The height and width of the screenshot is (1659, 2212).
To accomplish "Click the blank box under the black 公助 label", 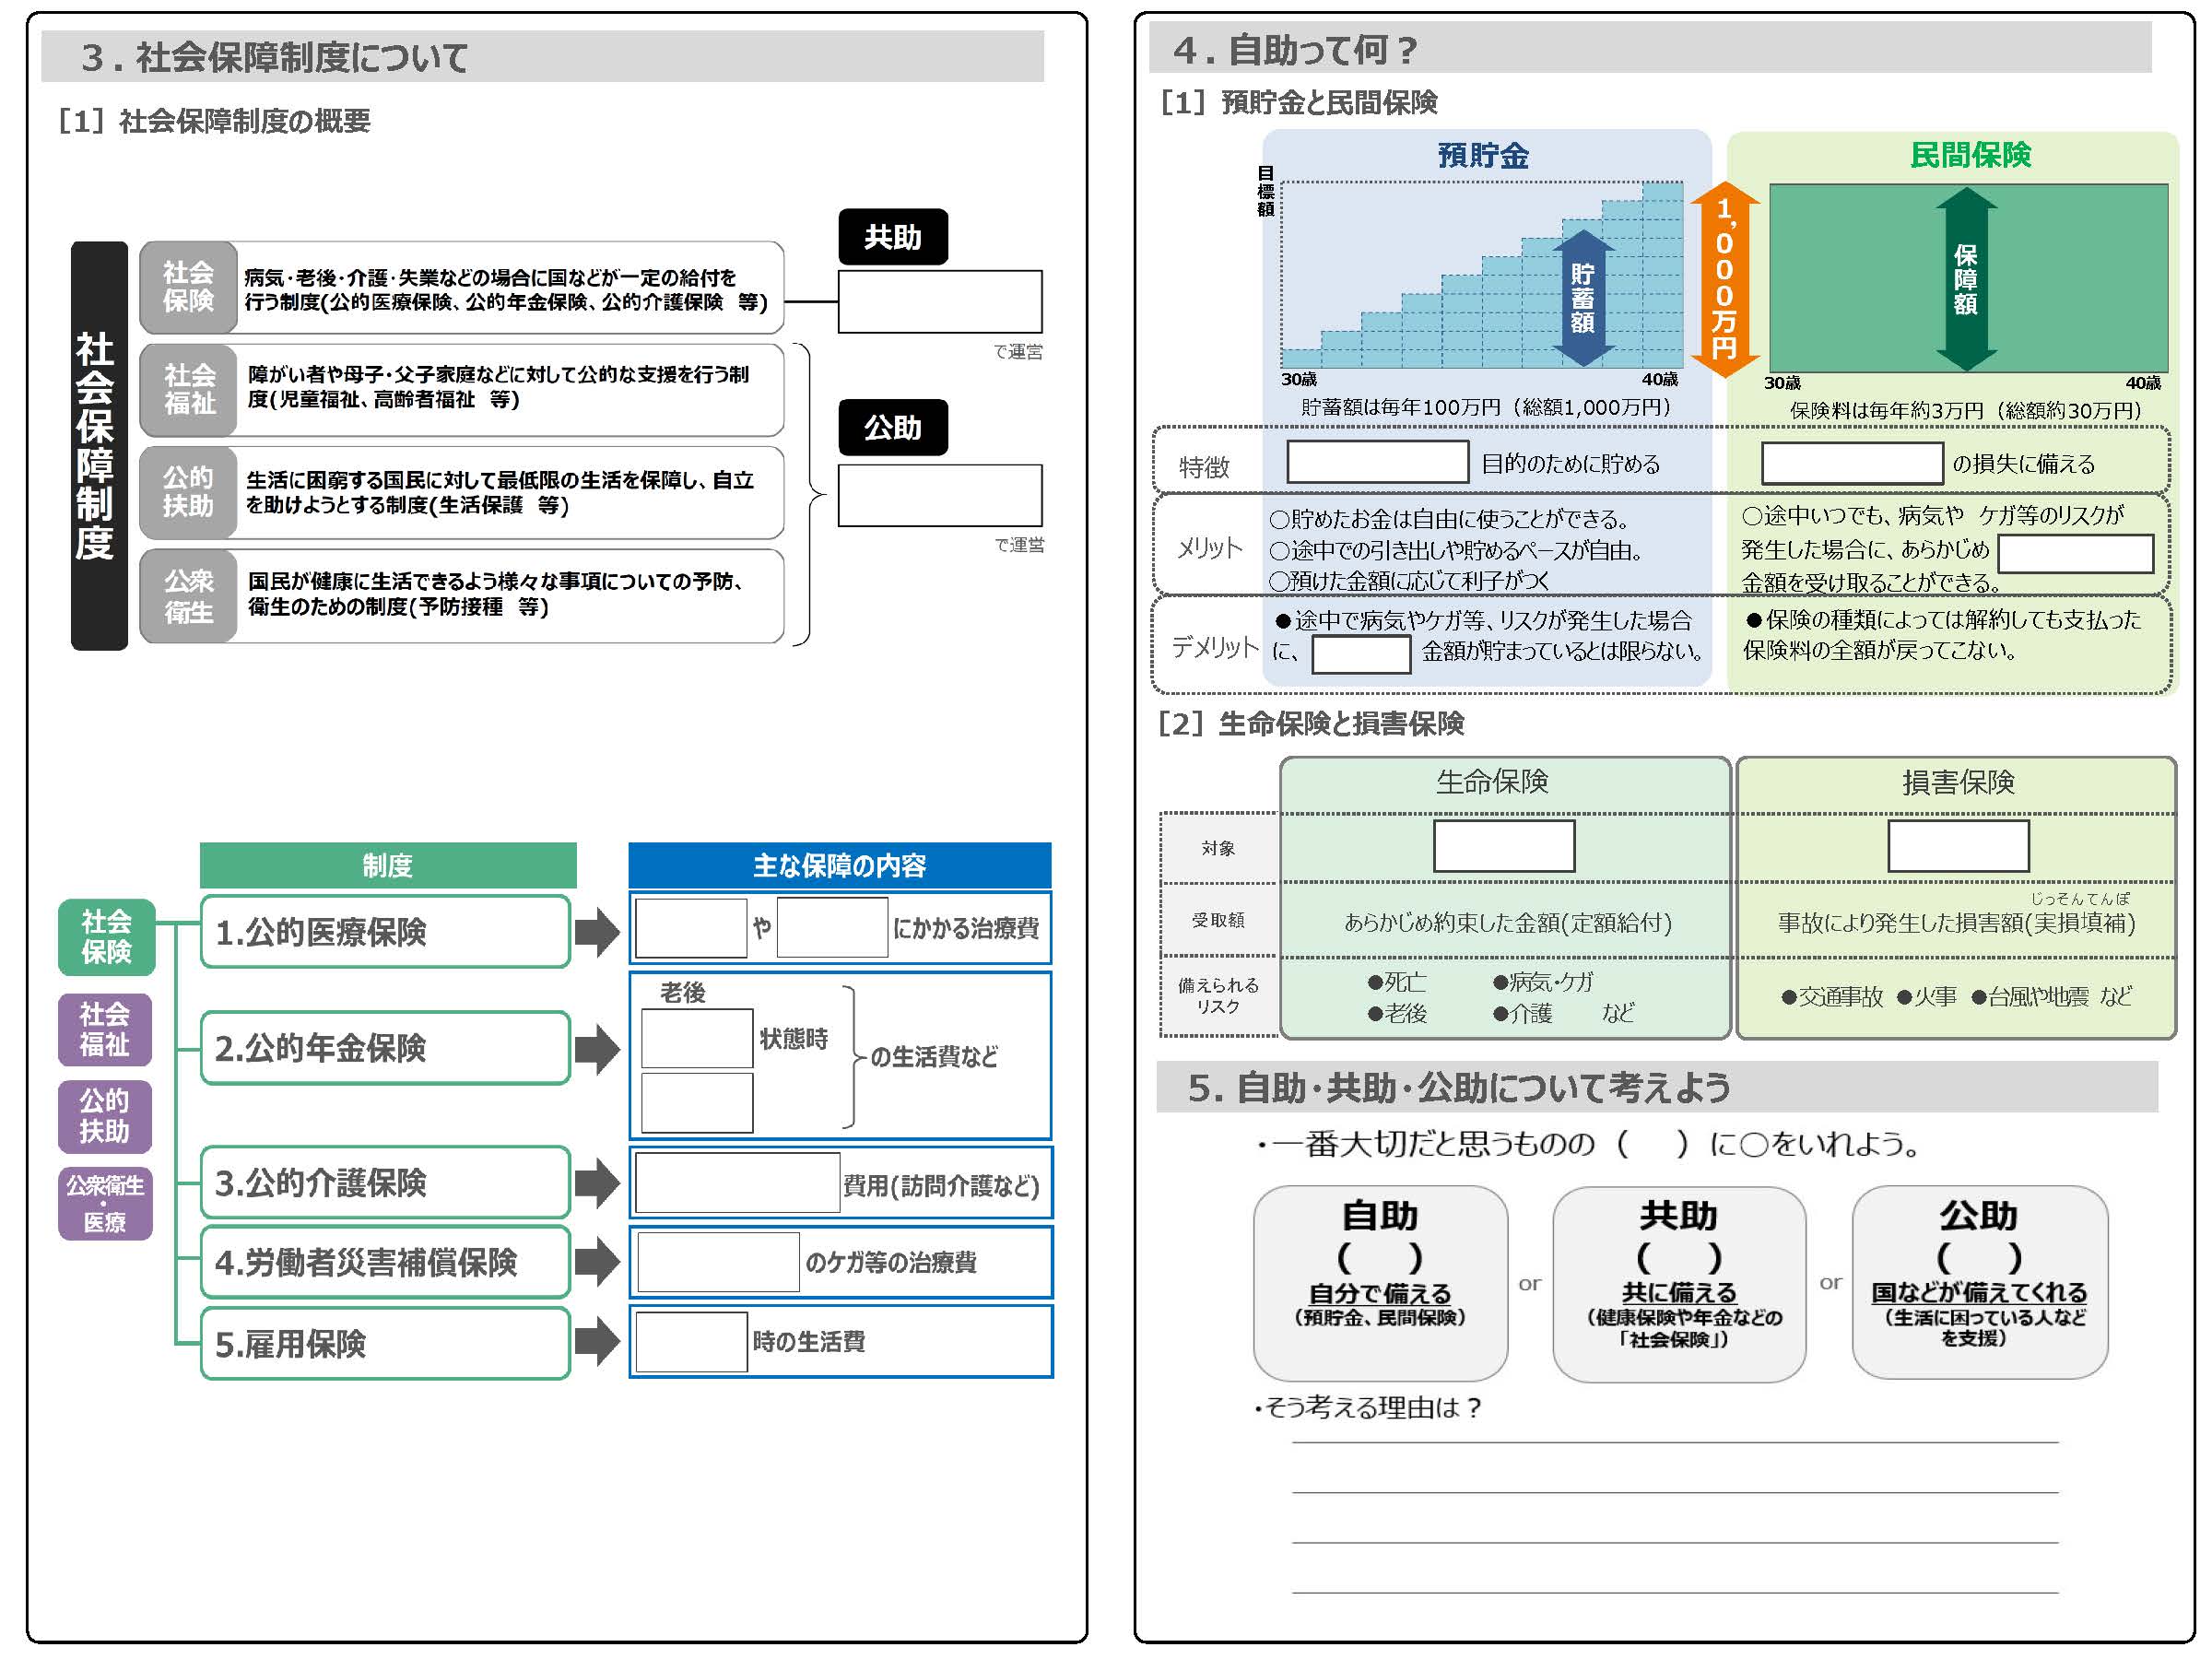I will tap(940, 495).
